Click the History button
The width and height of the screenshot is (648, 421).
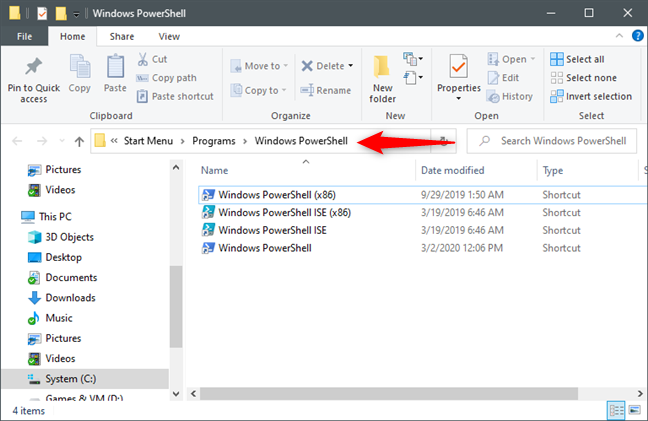click(510, 96)
